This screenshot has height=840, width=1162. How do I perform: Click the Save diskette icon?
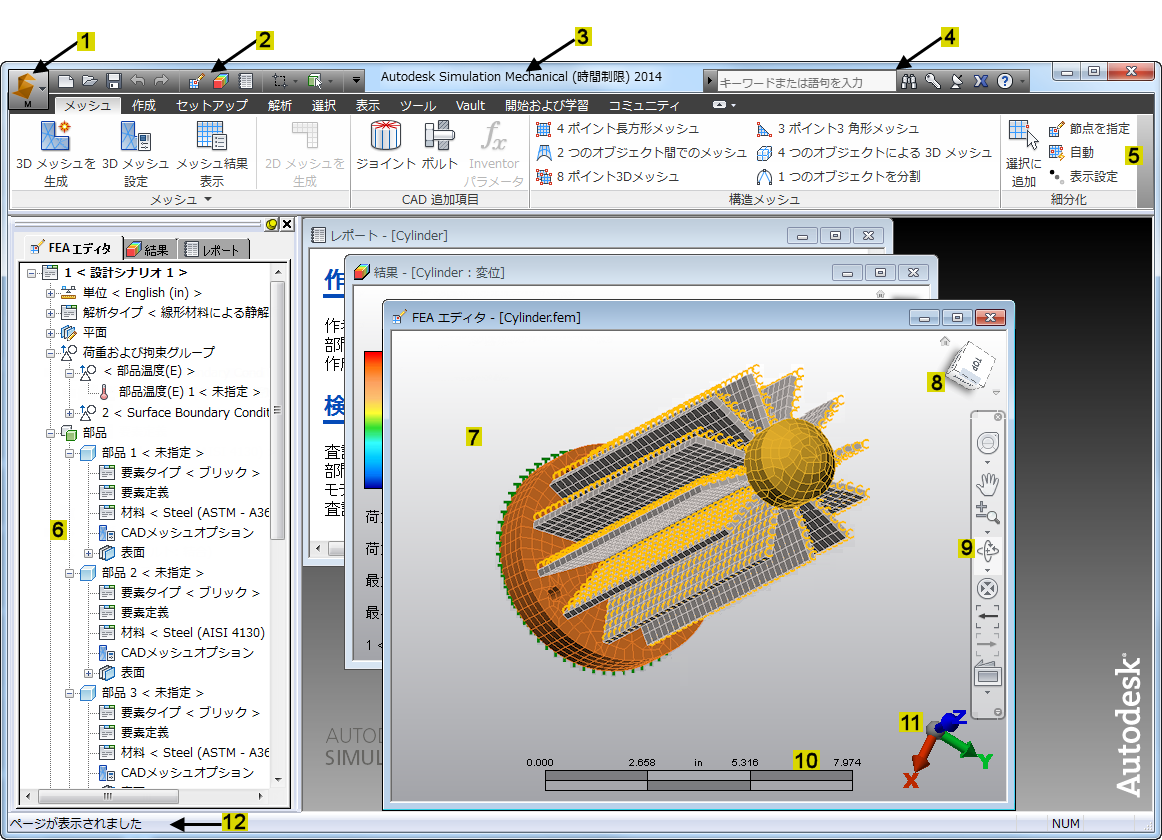tap(113, 81)
